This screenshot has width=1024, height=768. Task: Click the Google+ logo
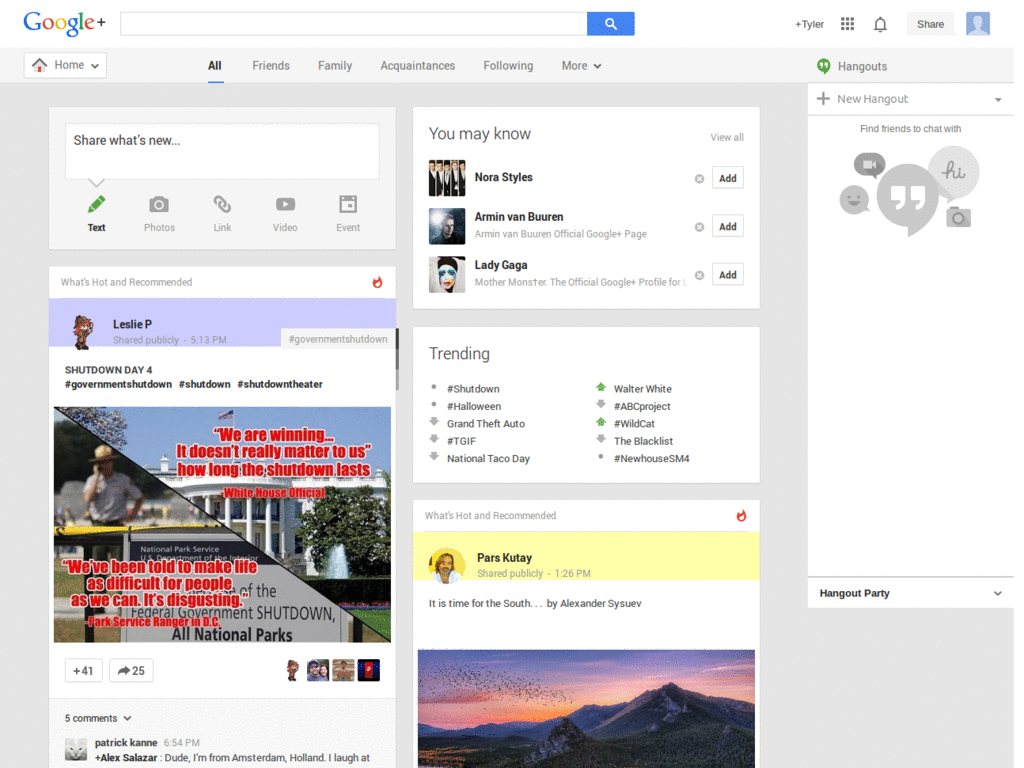(64, 24)
